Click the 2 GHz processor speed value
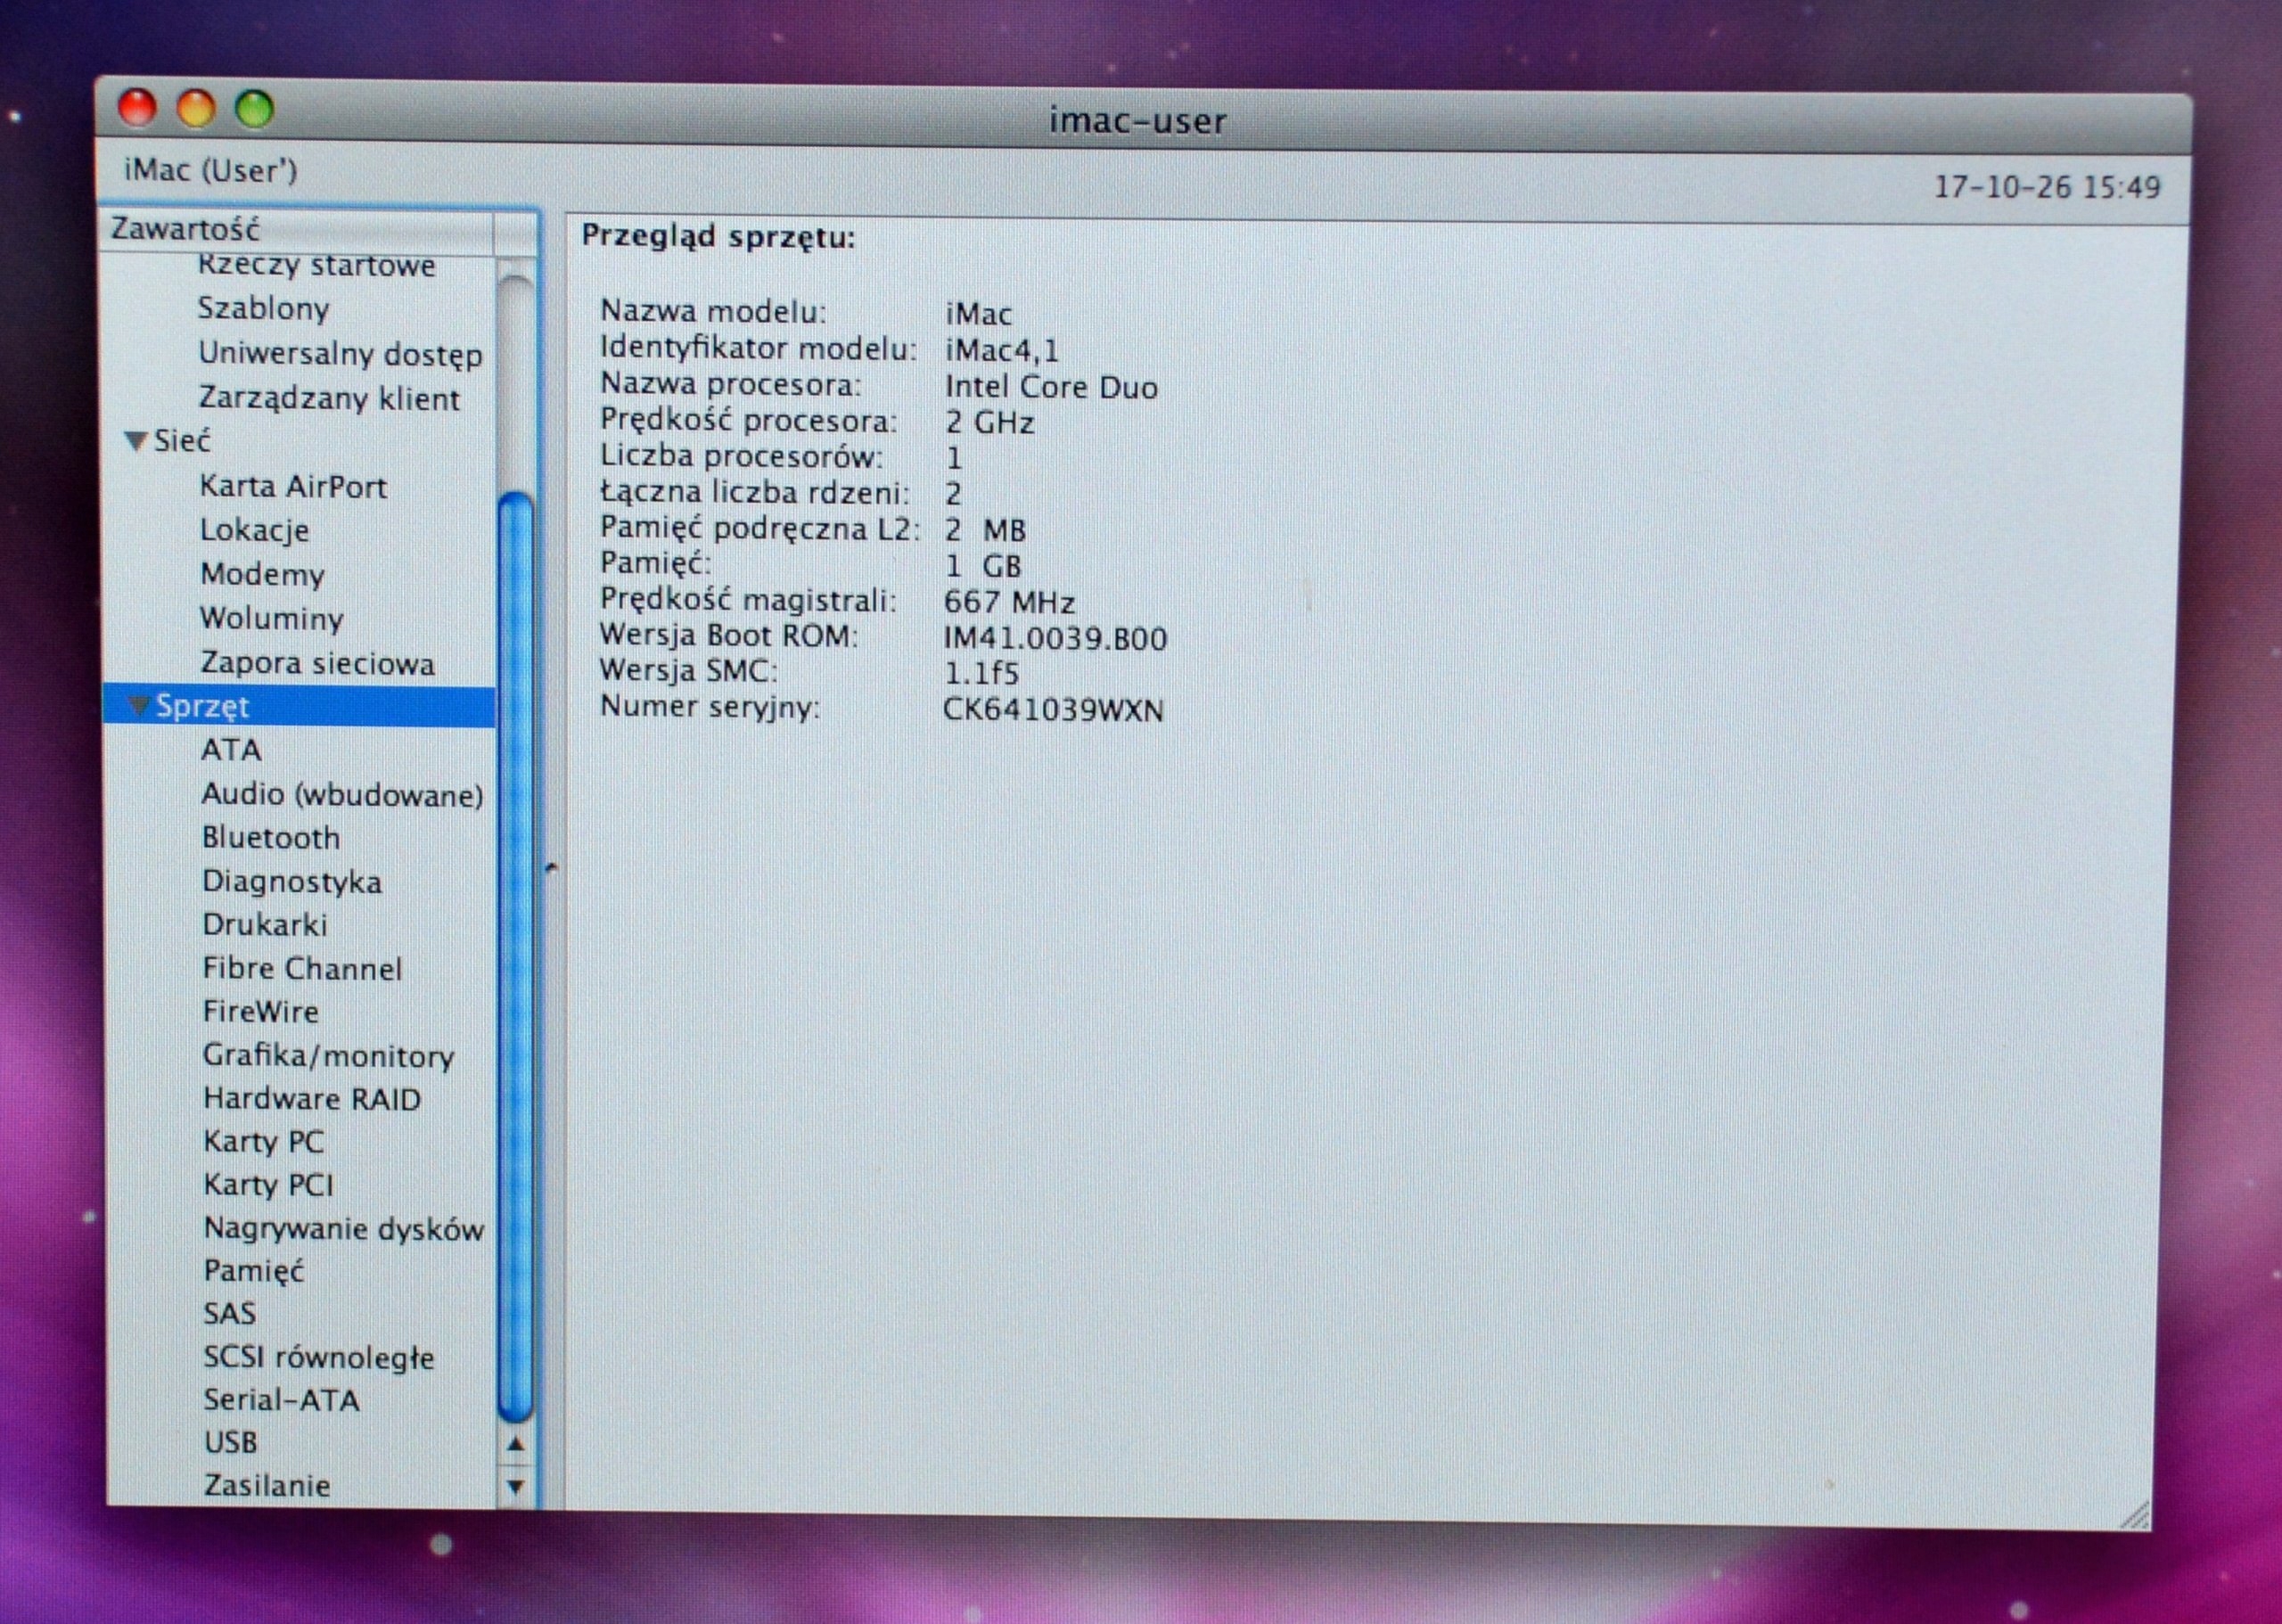This screenshot has width=2282, height=1624. pyautogui.click(x=989, y=423)
